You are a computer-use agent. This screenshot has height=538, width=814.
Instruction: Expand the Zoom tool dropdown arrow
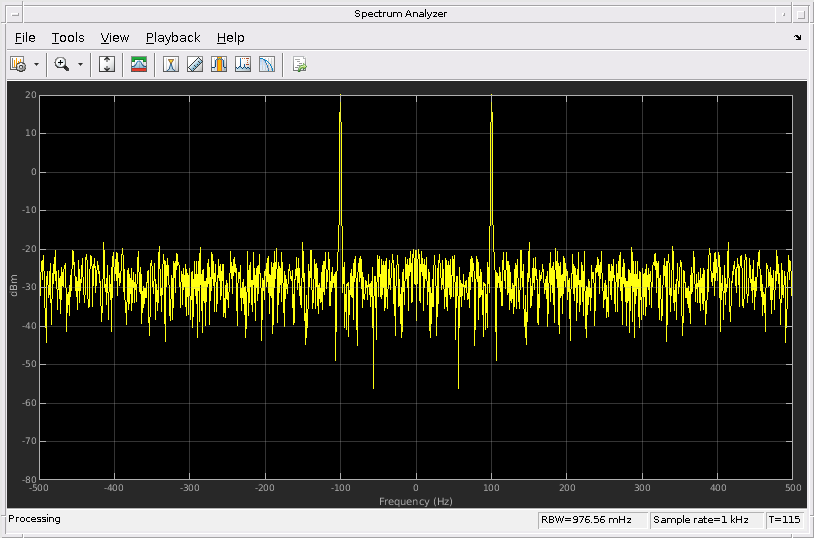pos(81,64)
